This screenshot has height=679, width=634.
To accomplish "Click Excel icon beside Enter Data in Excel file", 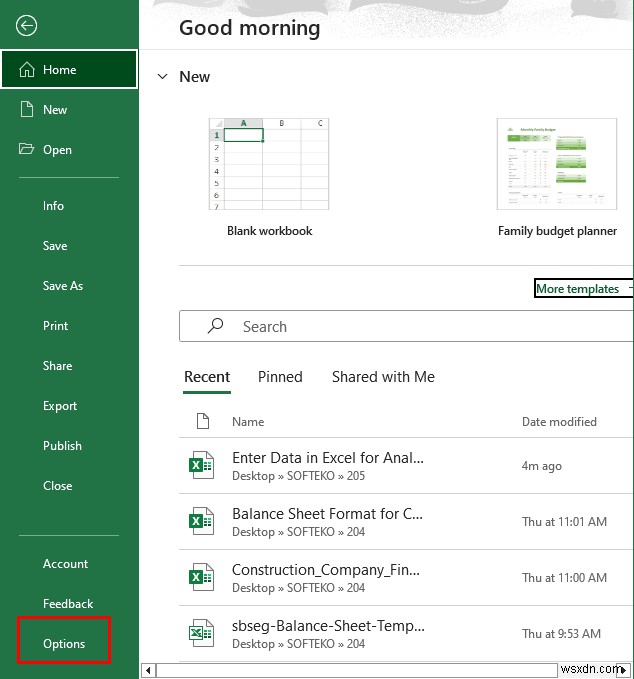I will click(201, 465).
